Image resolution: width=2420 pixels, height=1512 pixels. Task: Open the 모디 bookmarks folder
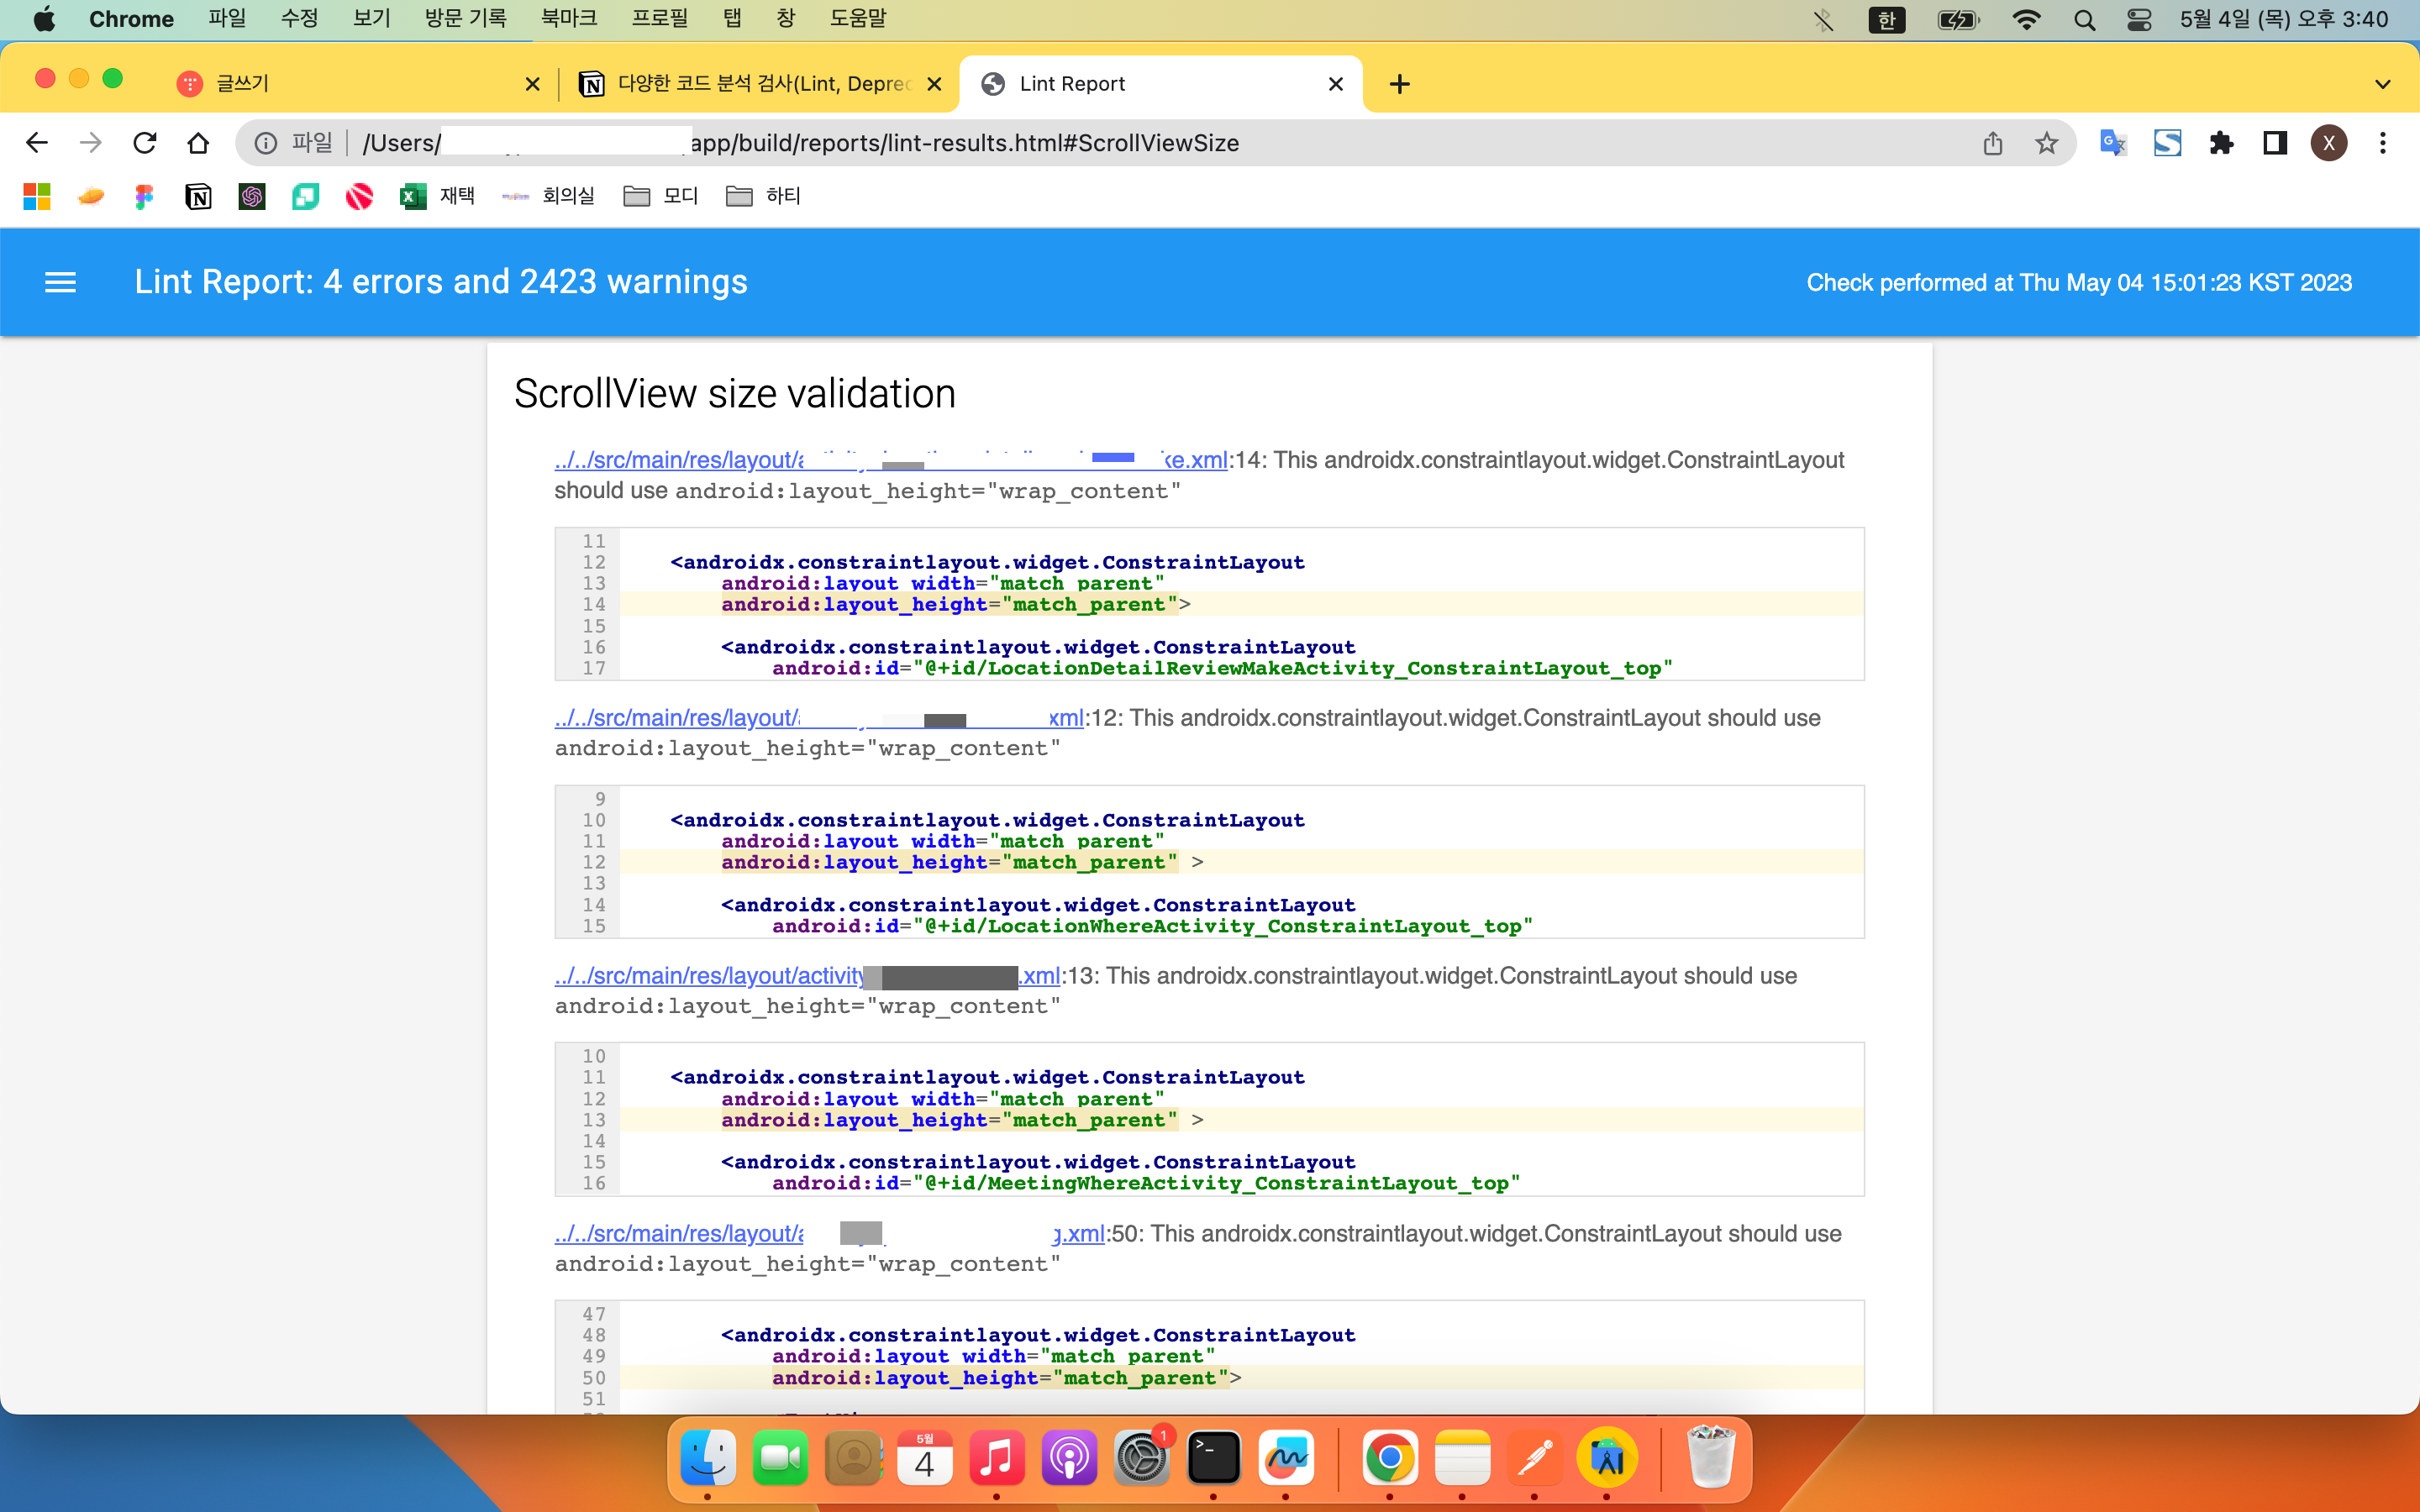[x=661, y=196]
